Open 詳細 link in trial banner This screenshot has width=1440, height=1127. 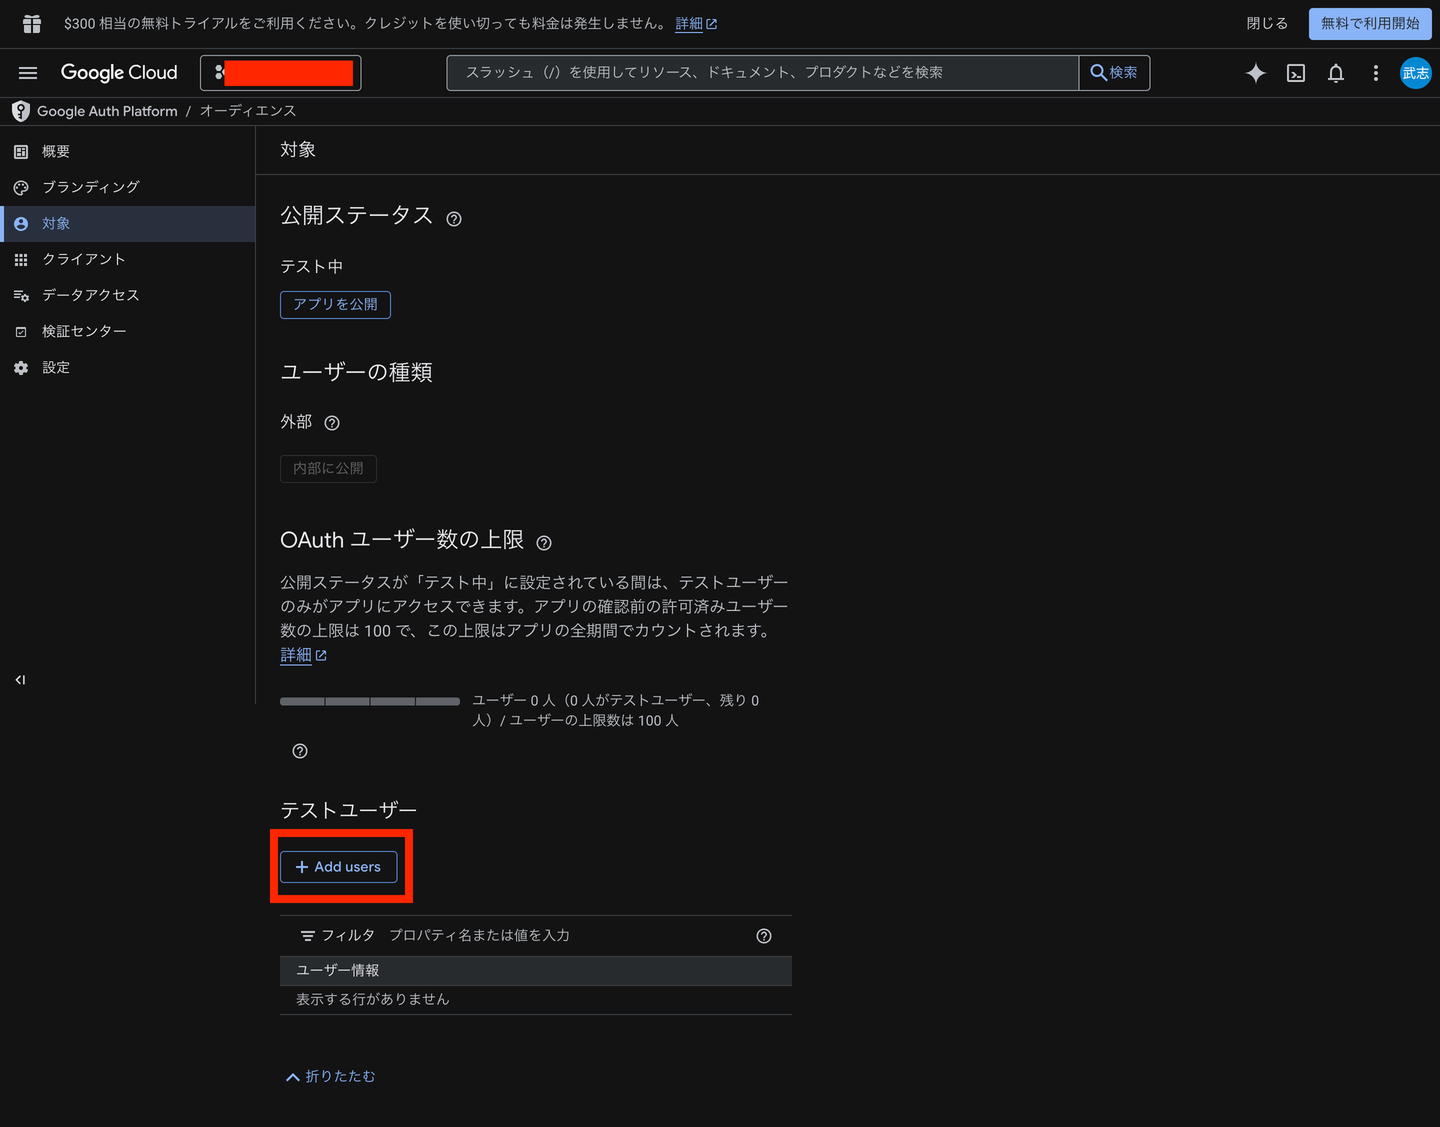pyautogui.click(x=696, y=23)
